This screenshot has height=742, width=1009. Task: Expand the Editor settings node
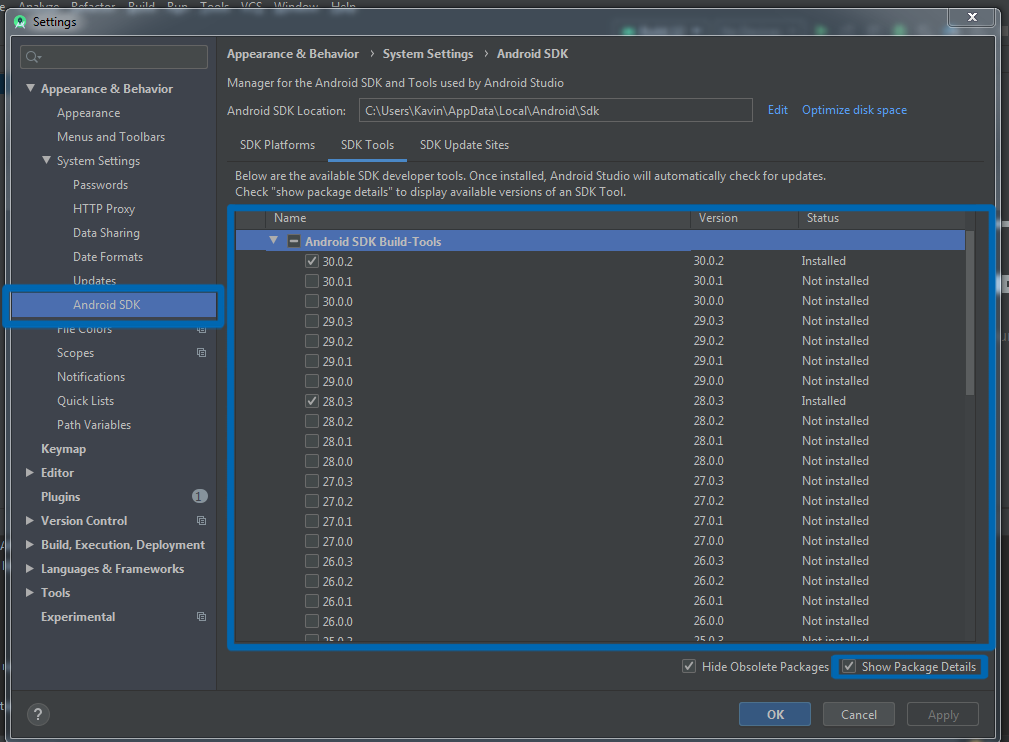(x=30, y=472)
